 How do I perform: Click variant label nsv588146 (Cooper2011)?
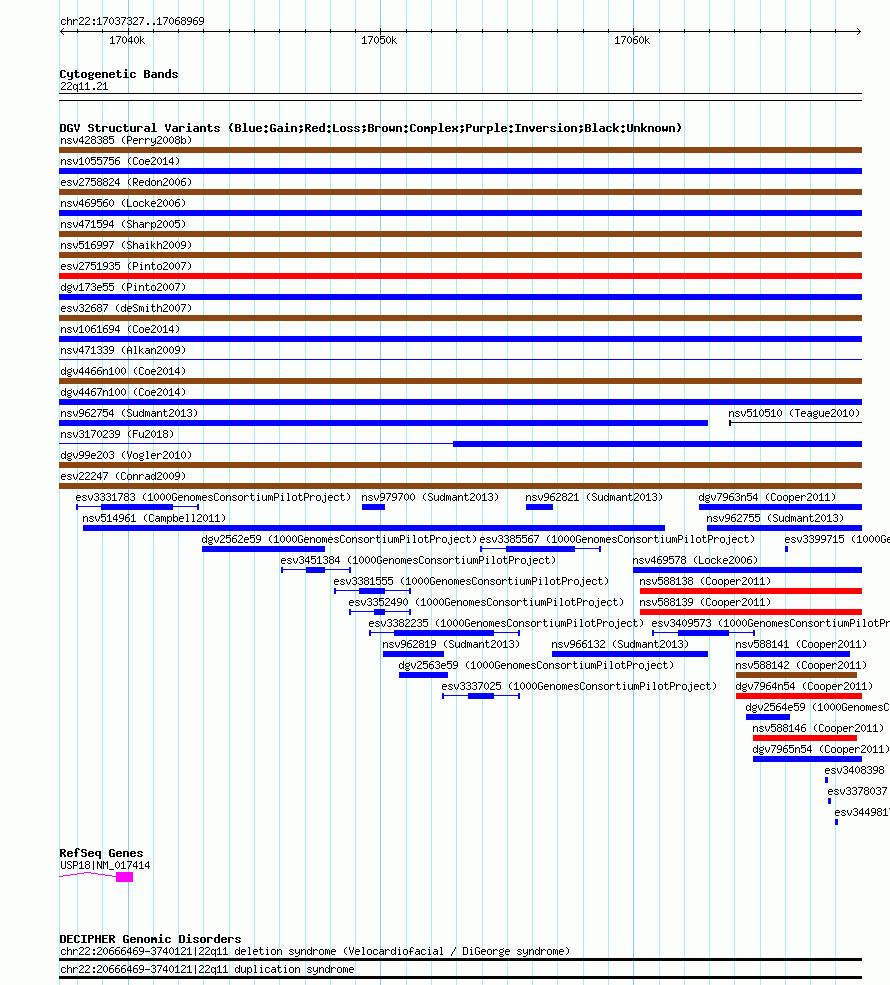(x=818, y=728)
